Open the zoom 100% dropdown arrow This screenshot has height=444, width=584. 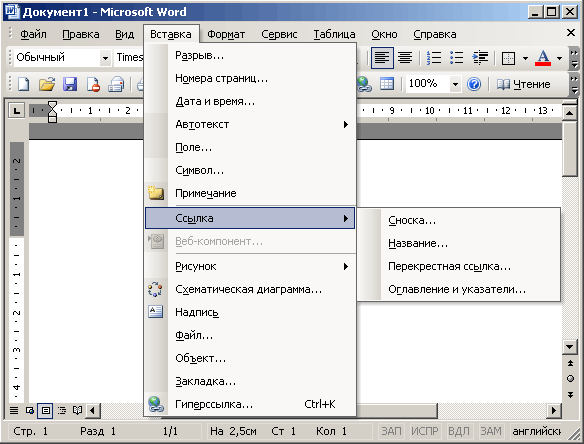pos(455,84)
